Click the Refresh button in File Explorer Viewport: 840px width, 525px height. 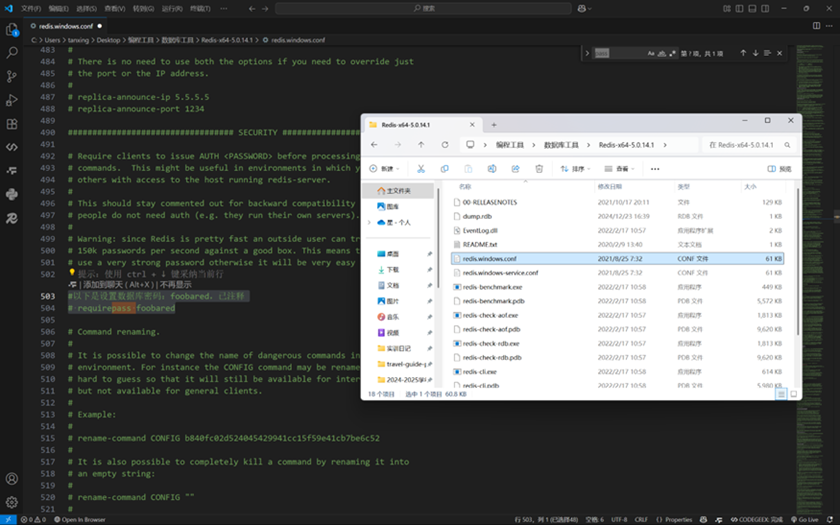pyautogui.click(x=445, y=145)
